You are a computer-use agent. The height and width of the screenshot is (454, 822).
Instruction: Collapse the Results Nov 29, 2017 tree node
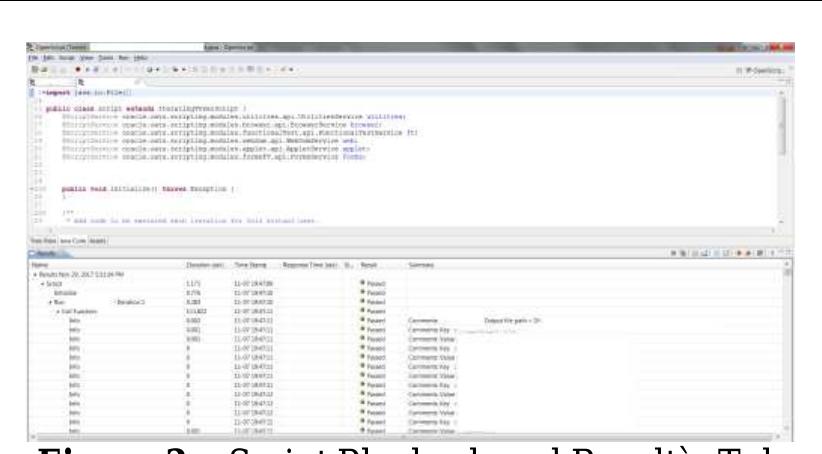pos(35,275)
